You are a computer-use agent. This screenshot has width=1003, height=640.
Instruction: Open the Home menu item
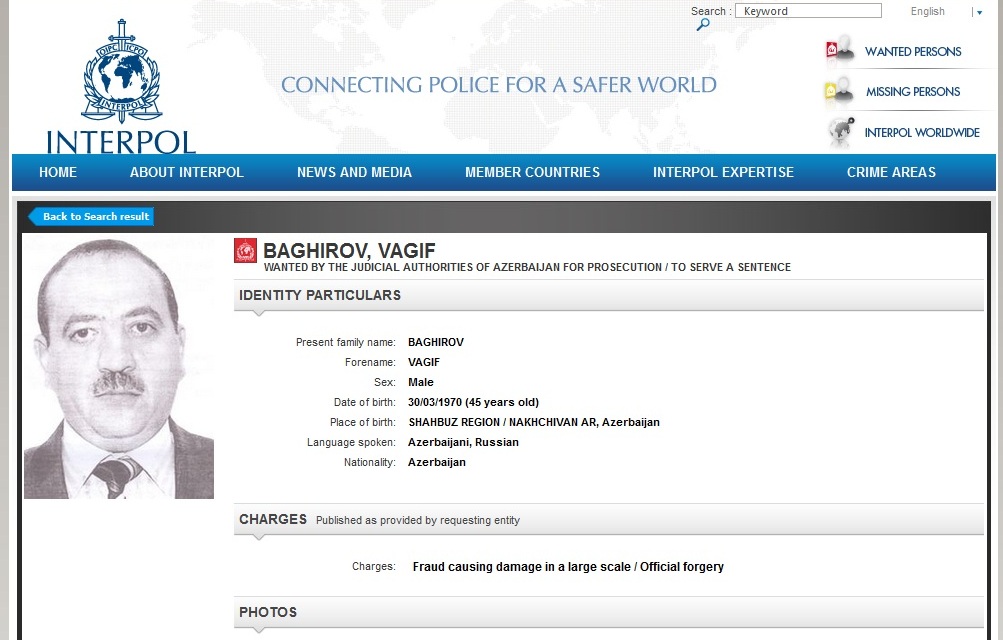[58, 172]
